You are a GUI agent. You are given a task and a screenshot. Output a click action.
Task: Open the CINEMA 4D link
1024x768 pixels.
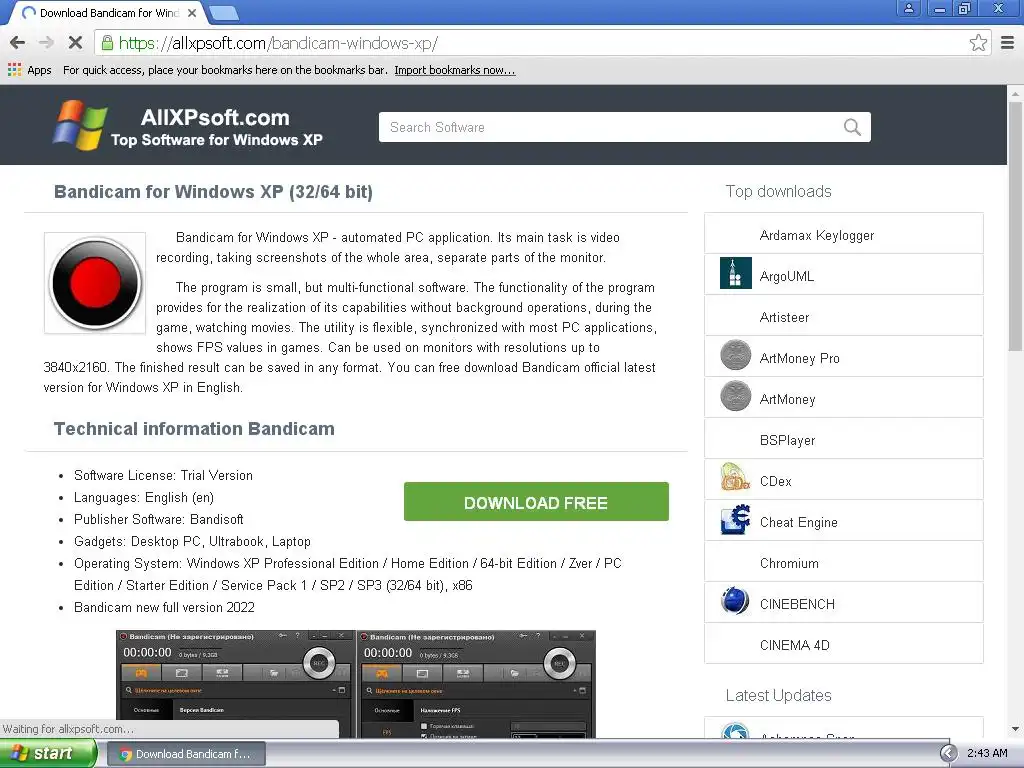pos(794,645)
